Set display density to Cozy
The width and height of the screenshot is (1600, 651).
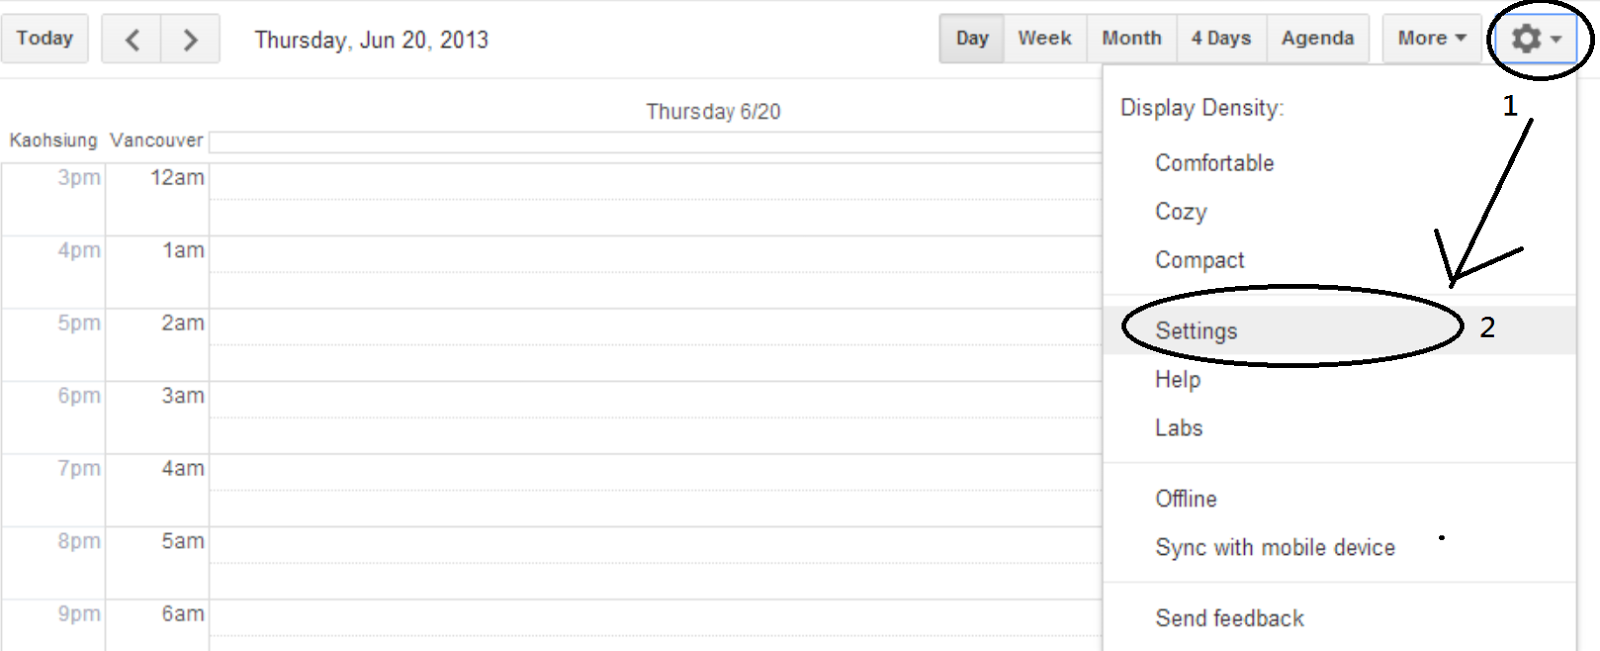[x=1181, y=211]
